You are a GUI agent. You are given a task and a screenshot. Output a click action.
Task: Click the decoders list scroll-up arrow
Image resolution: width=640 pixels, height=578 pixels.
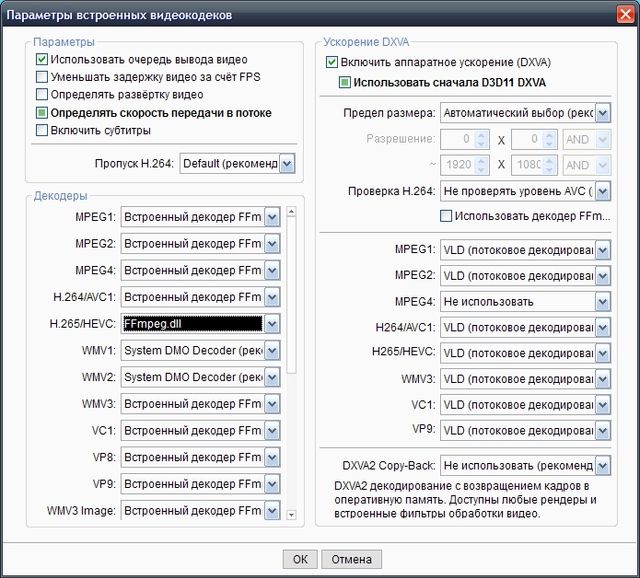click(292, 212)
